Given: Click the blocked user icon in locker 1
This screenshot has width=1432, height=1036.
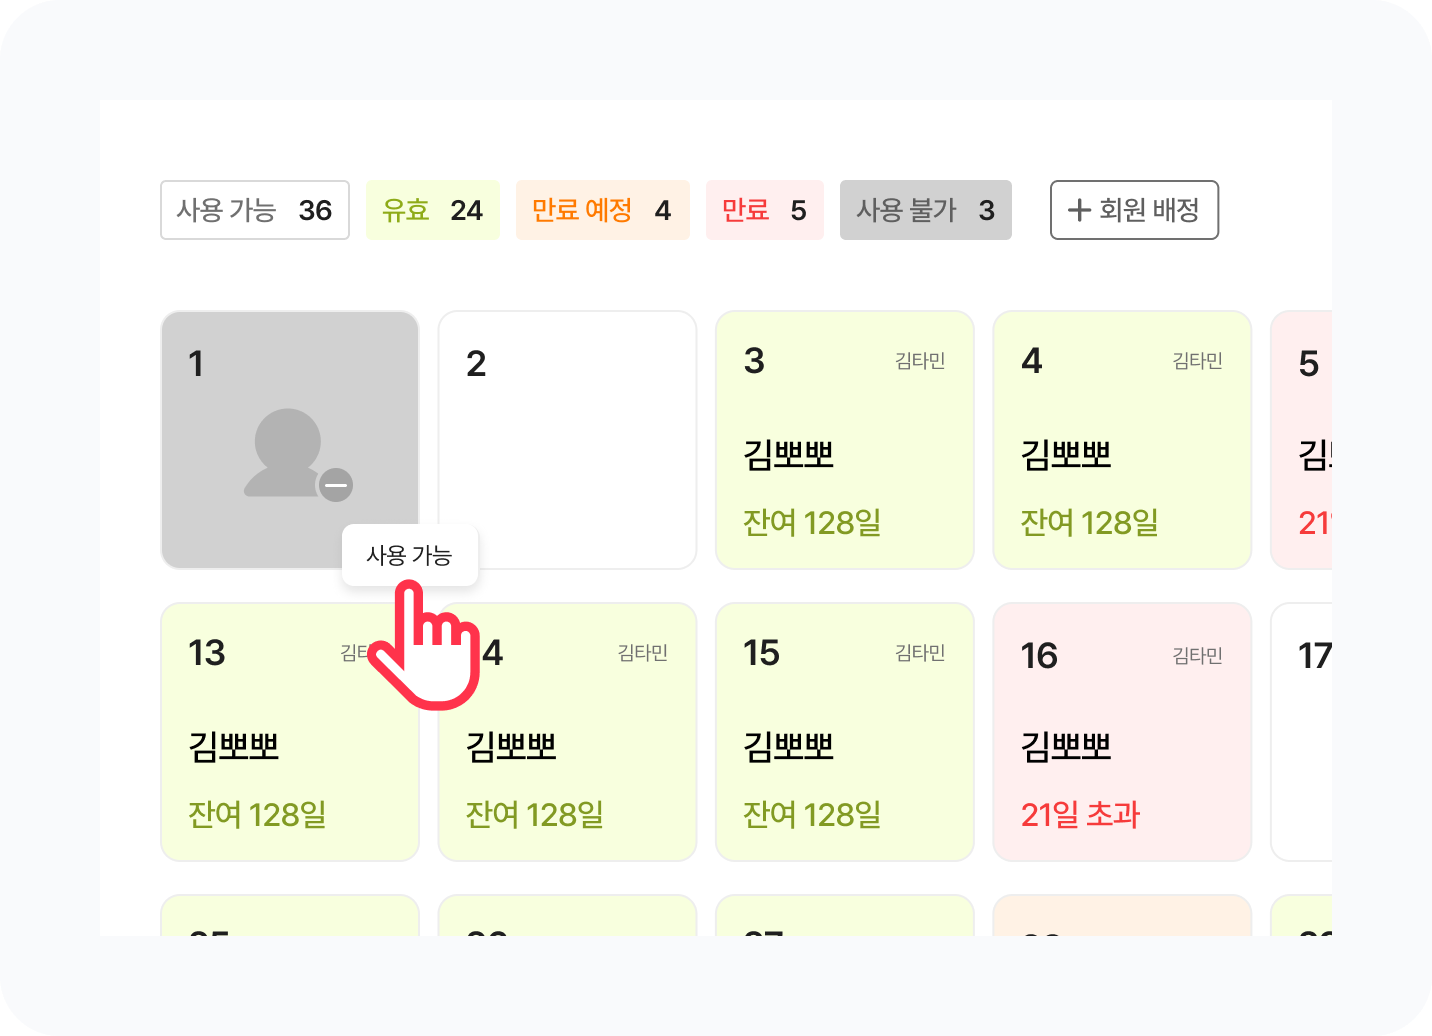Looking at the screenshot, I should [296, 455].
